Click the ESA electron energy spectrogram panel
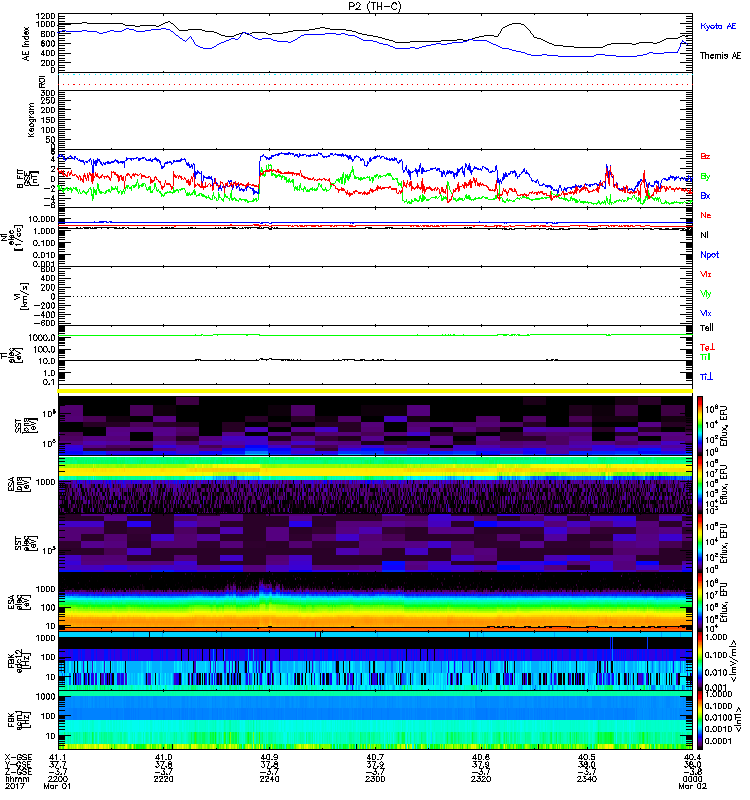The width and height of the screenshot is (750, 800). tap(375, 601)
